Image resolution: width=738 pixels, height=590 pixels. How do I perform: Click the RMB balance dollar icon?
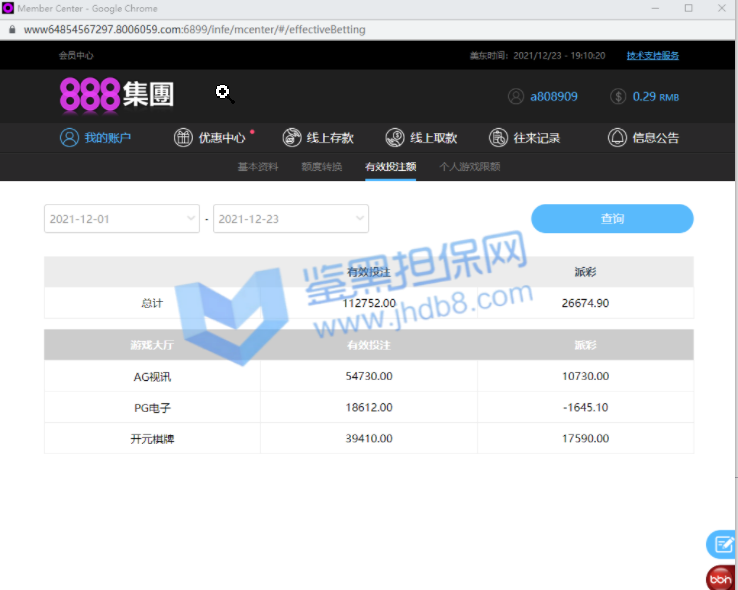[618, 97]
